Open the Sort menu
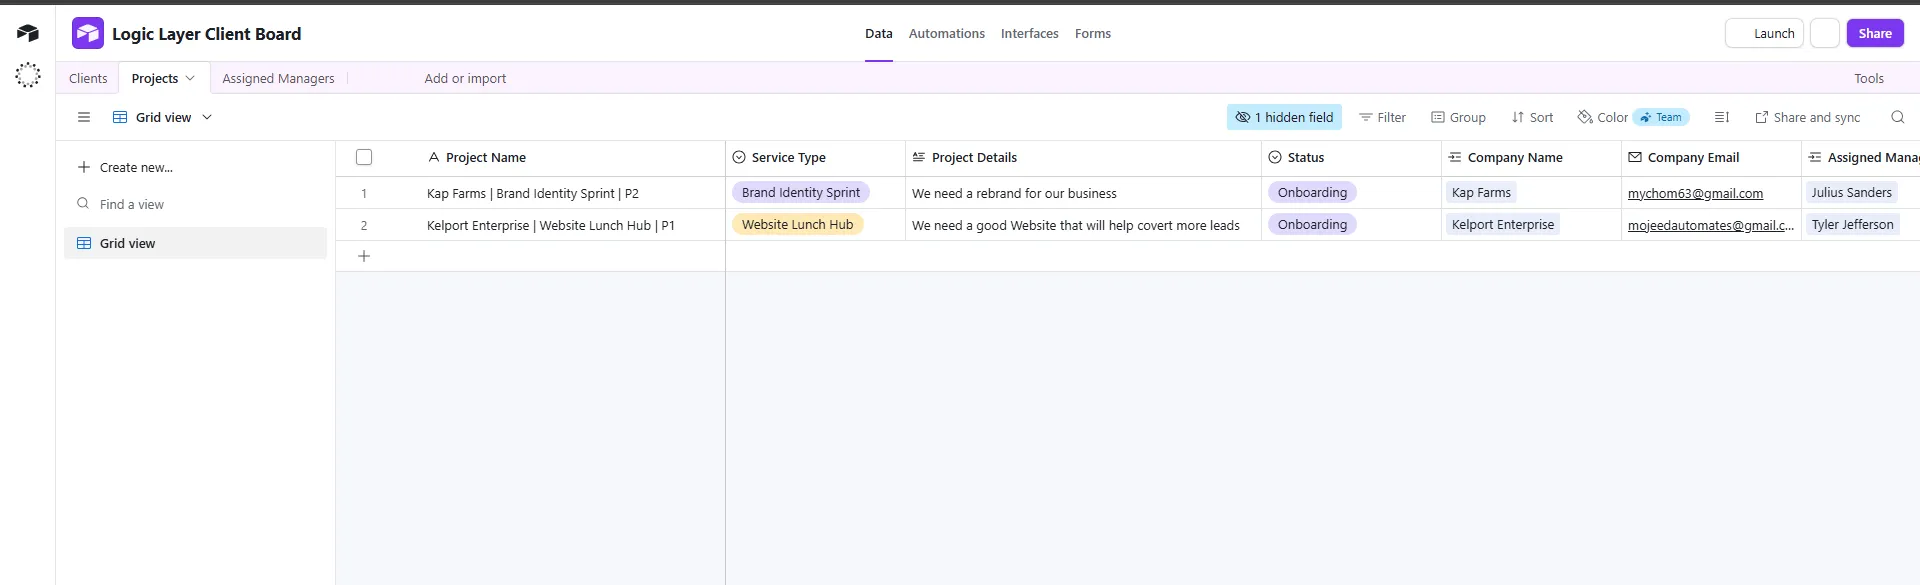 1532,117
